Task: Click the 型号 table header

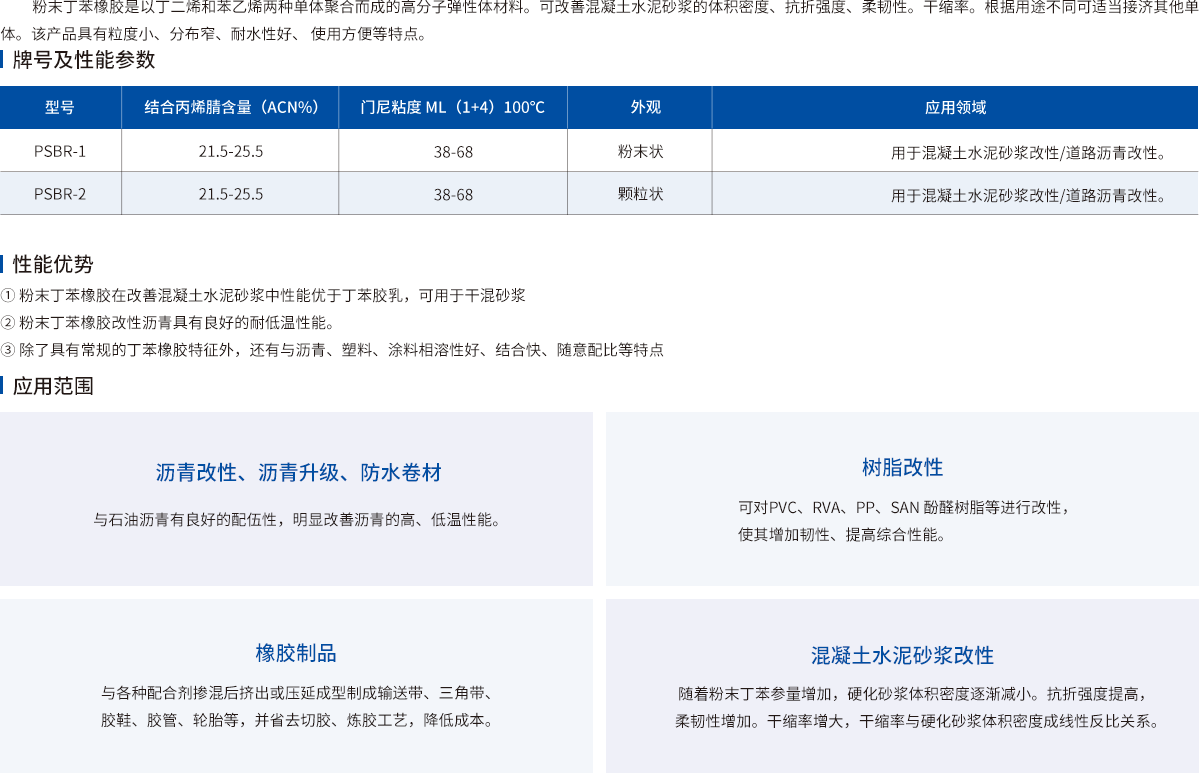Action: [x=60, y=108]
